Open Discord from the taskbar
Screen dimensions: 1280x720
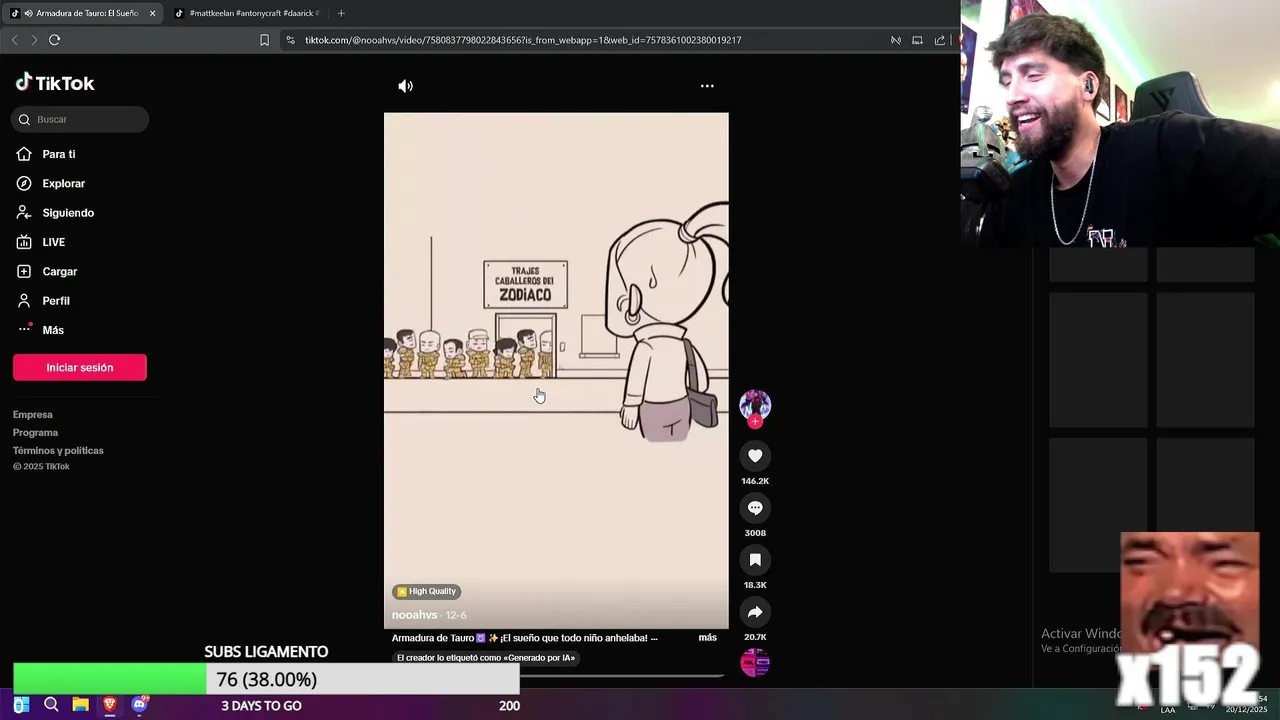[x=140, y=705]
